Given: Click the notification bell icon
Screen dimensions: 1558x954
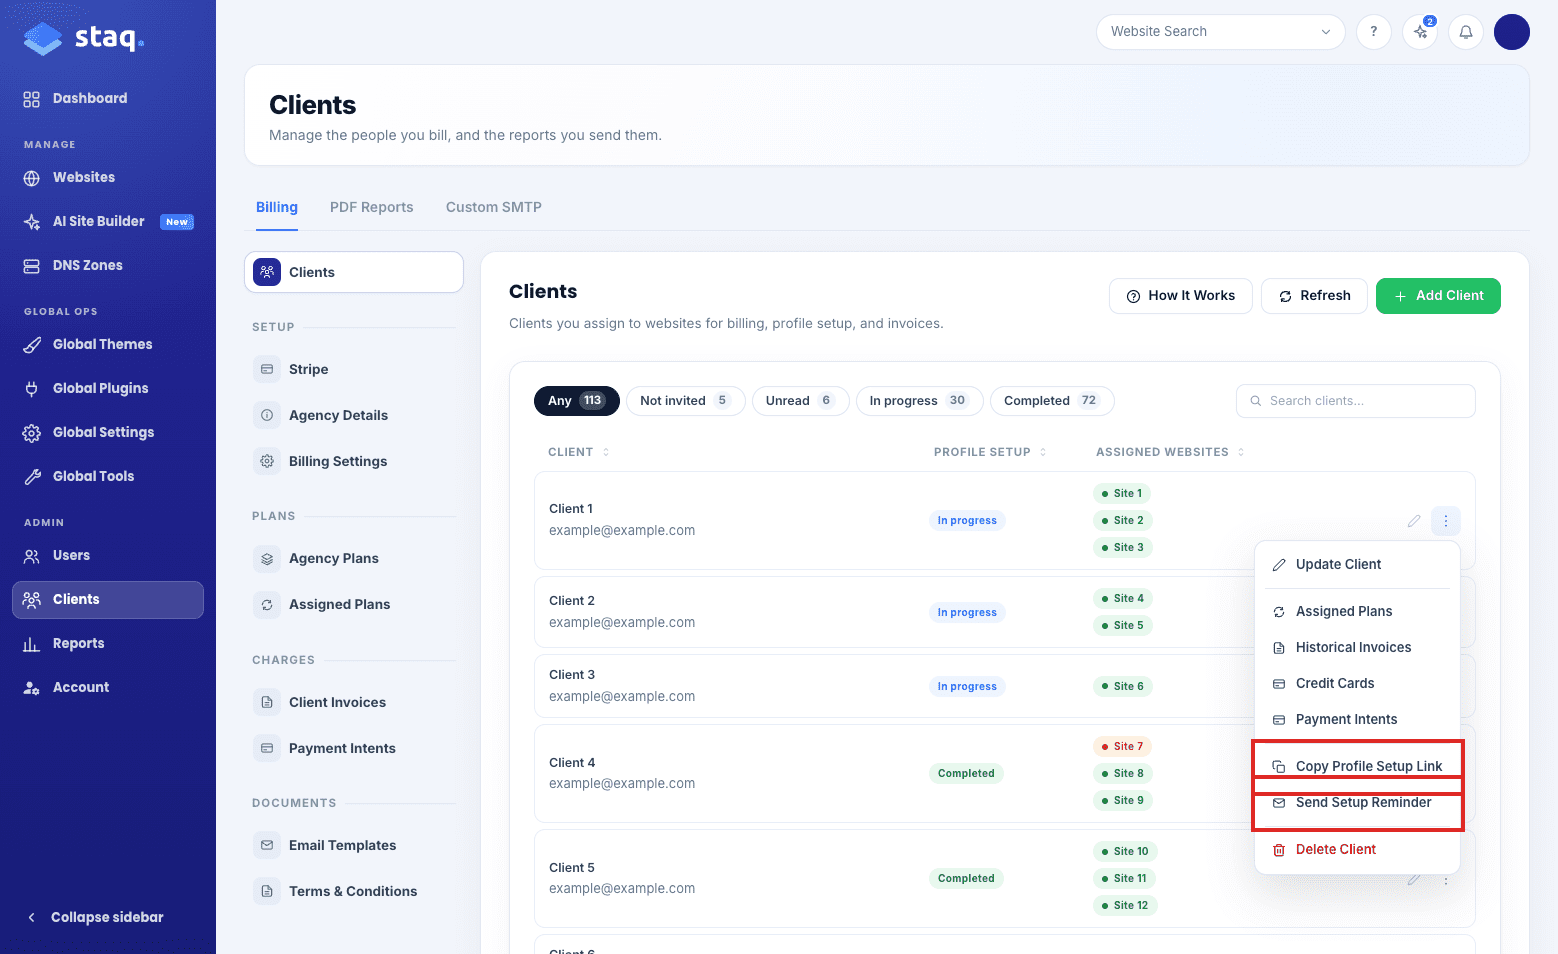Looking at the screenshot, I should point(1466,32).
